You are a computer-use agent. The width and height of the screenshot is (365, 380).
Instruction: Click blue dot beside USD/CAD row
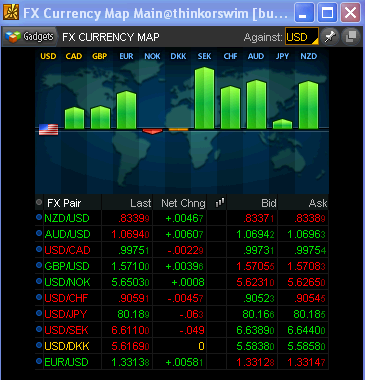pyautogui.click(x=39, y=249)
